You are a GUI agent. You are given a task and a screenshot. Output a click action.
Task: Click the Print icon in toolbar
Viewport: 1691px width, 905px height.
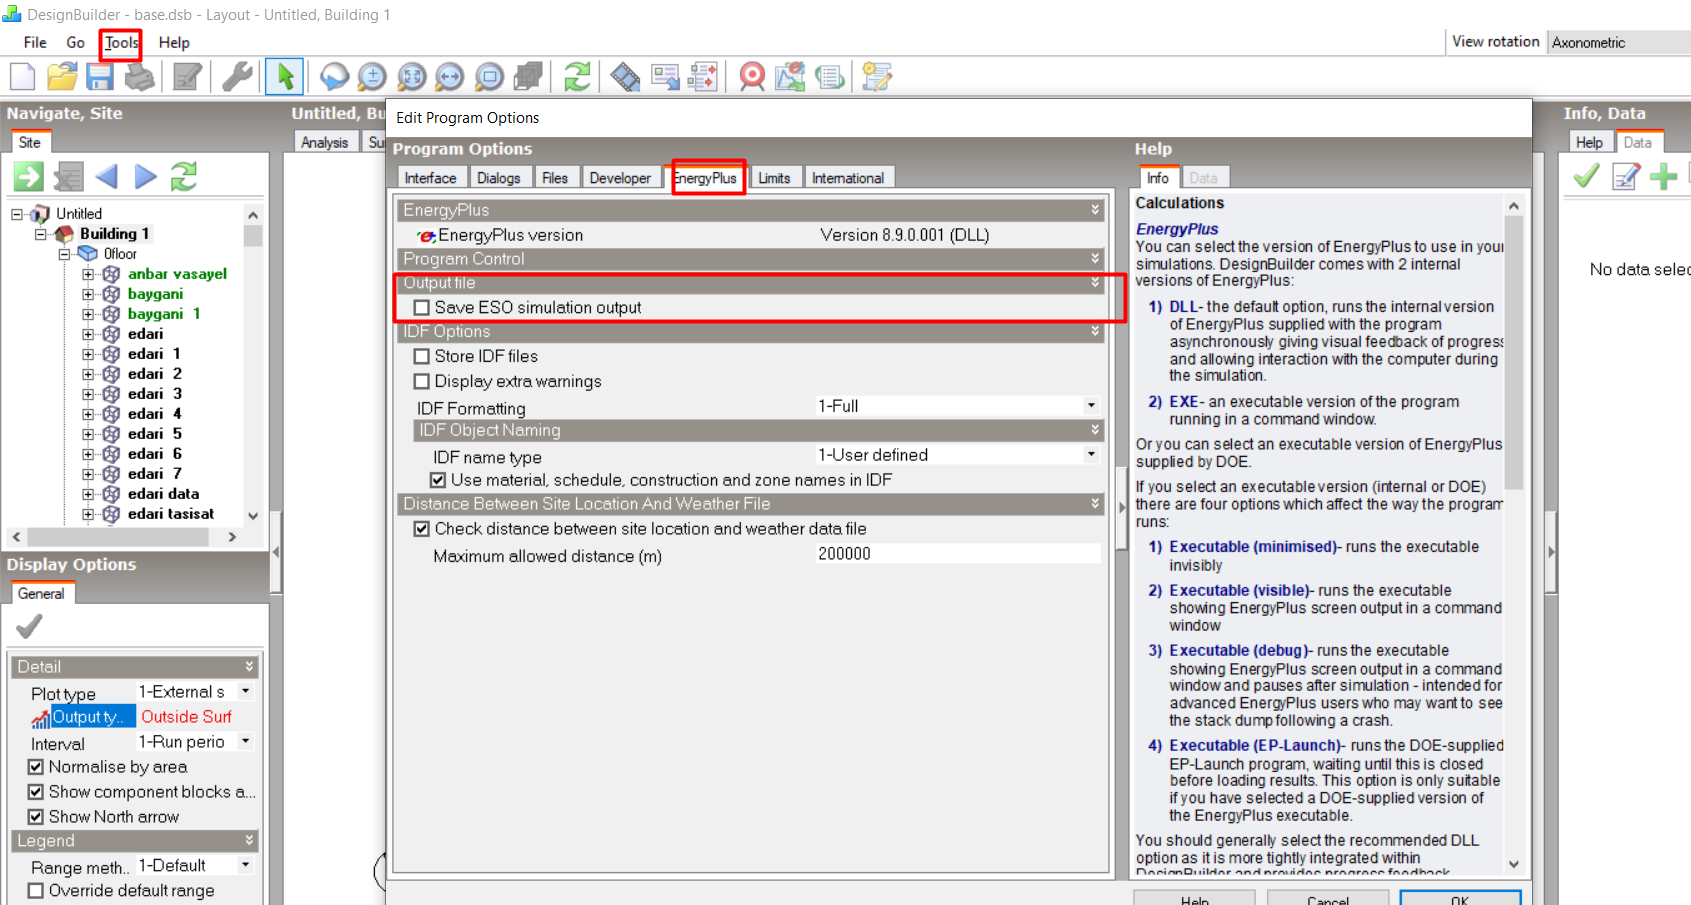[x=139, y=77]
